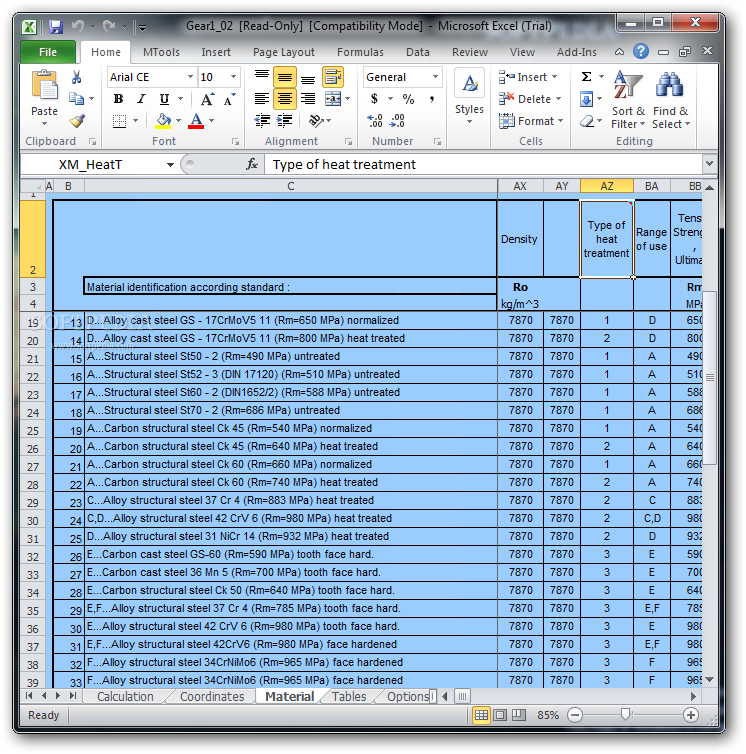Click the zoom out minus button

pyautogui.click(x=574, y=715)
